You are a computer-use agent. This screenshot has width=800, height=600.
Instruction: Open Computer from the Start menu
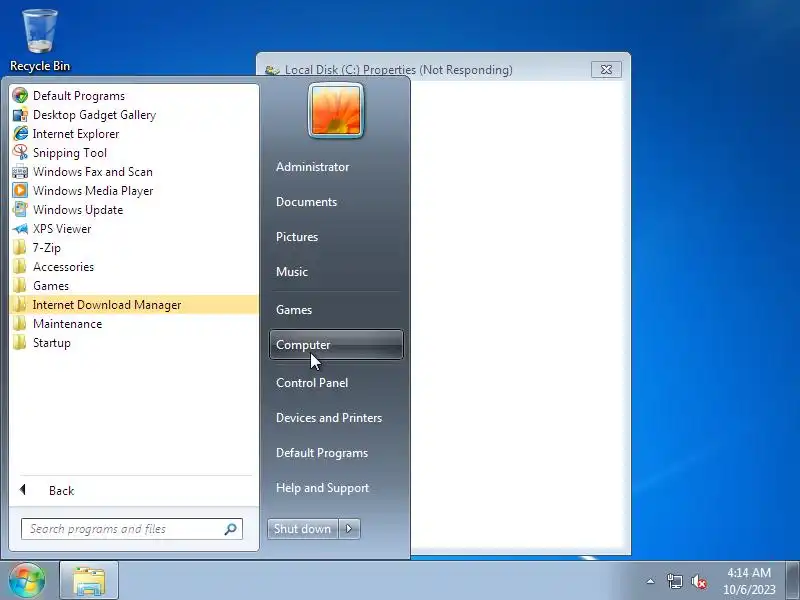tap(336, 345)
